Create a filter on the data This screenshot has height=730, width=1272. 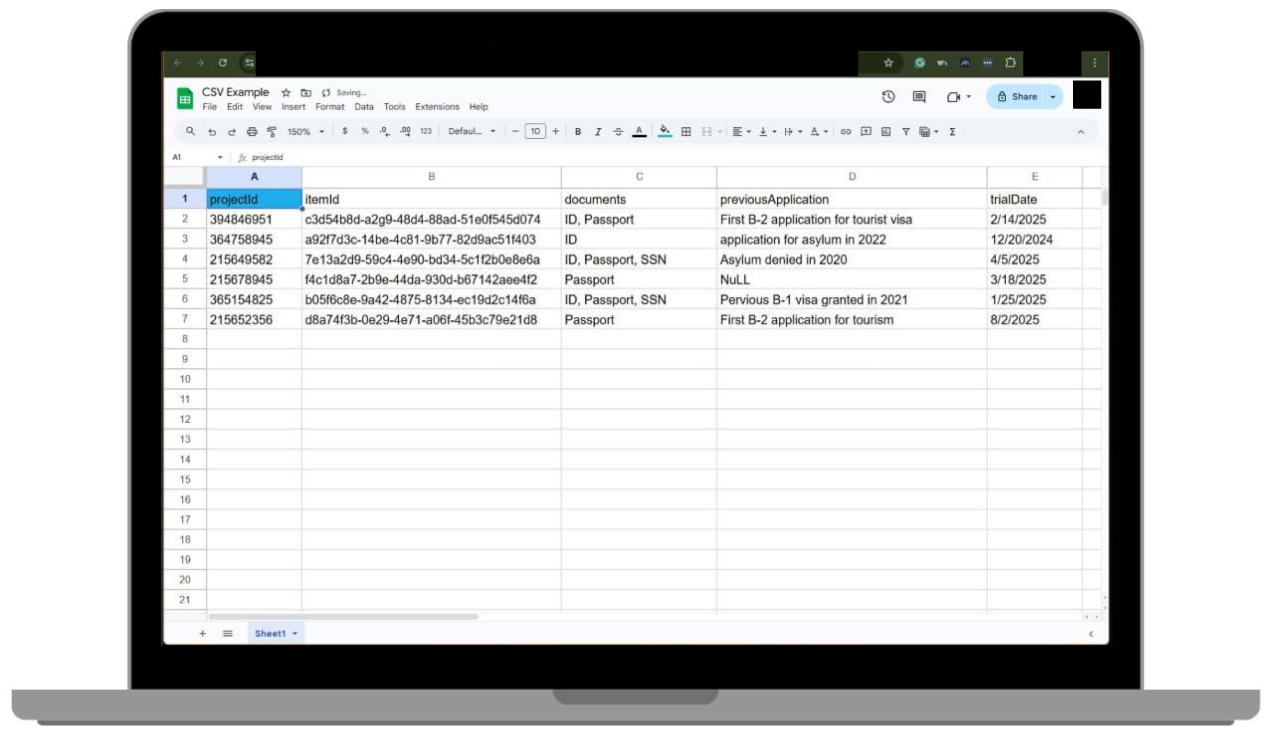906,130
